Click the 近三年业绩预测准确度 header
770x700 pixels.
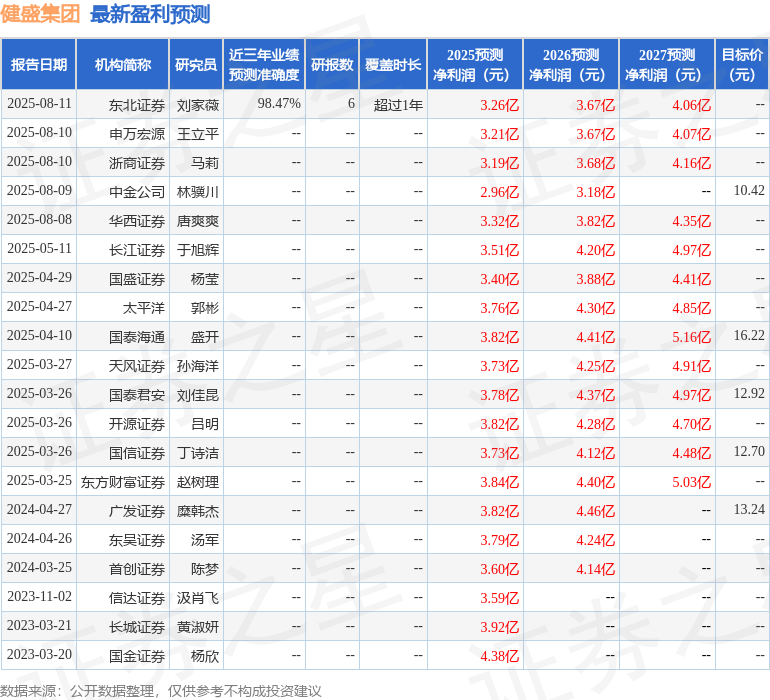pyautogui.click(x=264, y=65)
